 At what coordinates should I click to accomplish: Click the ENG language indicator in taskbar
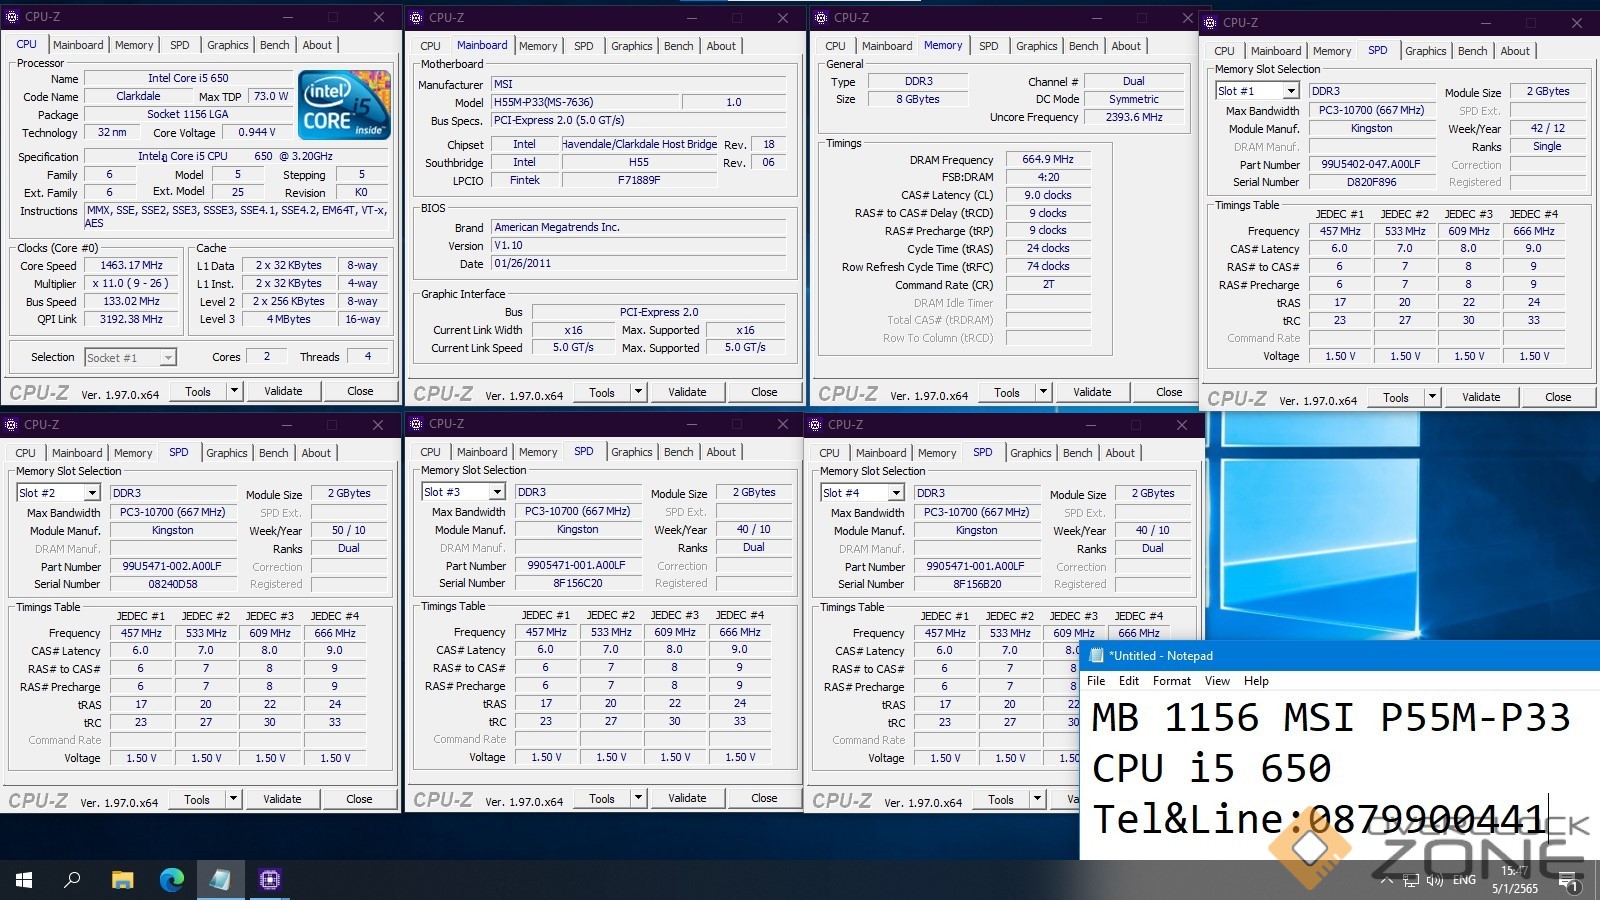tap(1464, 881)
